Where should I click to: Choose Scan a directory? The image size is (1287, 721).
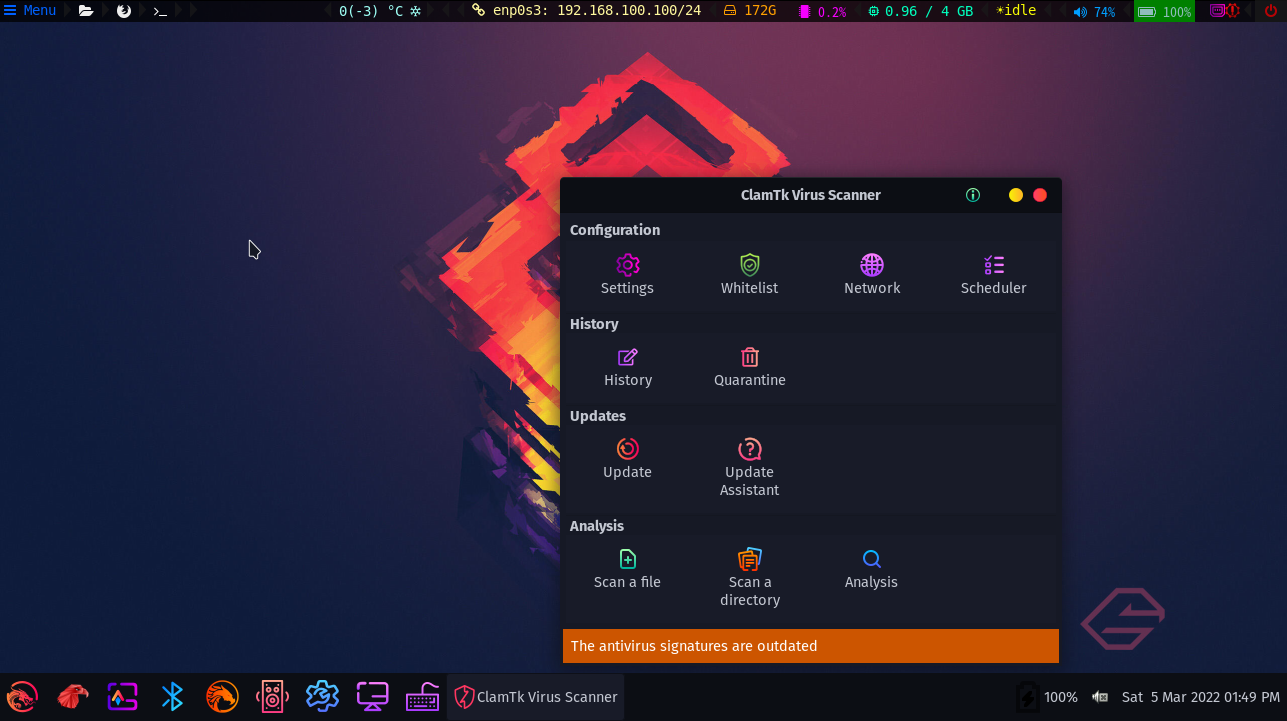[x=749, y=577]
